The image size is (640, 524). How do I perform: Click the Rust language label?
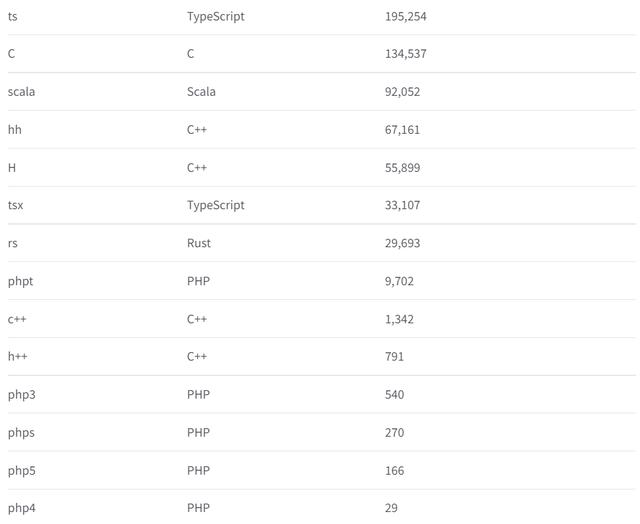[x=199, y=243]
